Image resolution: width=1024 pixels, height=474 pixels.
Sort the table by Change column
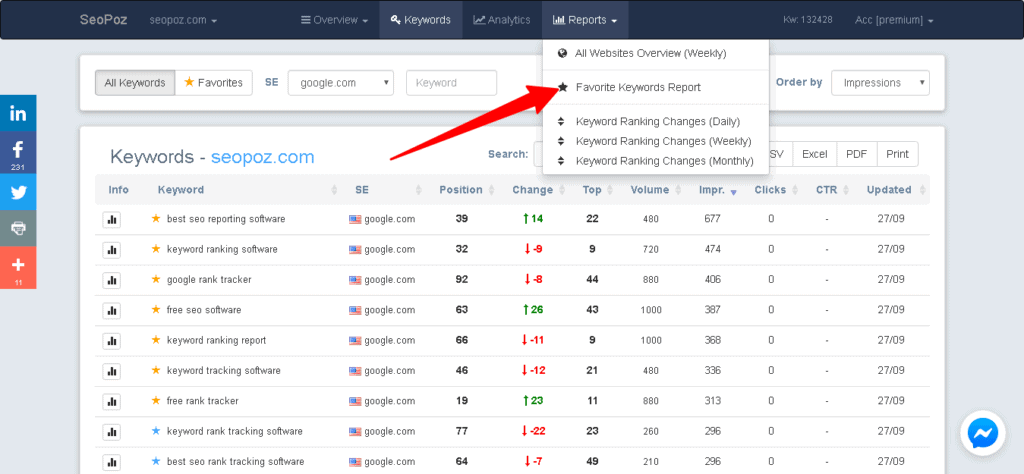tap(537, 190)
